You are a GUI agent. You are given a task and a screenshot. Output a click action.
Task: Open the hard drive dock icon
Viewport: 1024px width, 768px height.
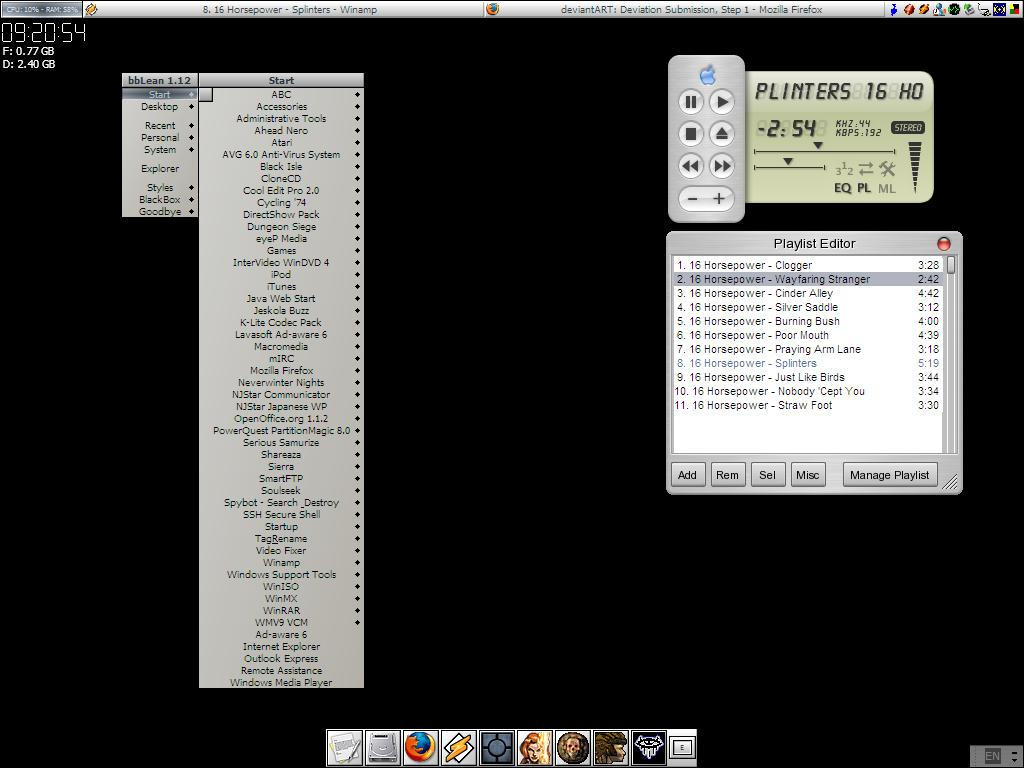pyautogui.click(x=383, y=748)
